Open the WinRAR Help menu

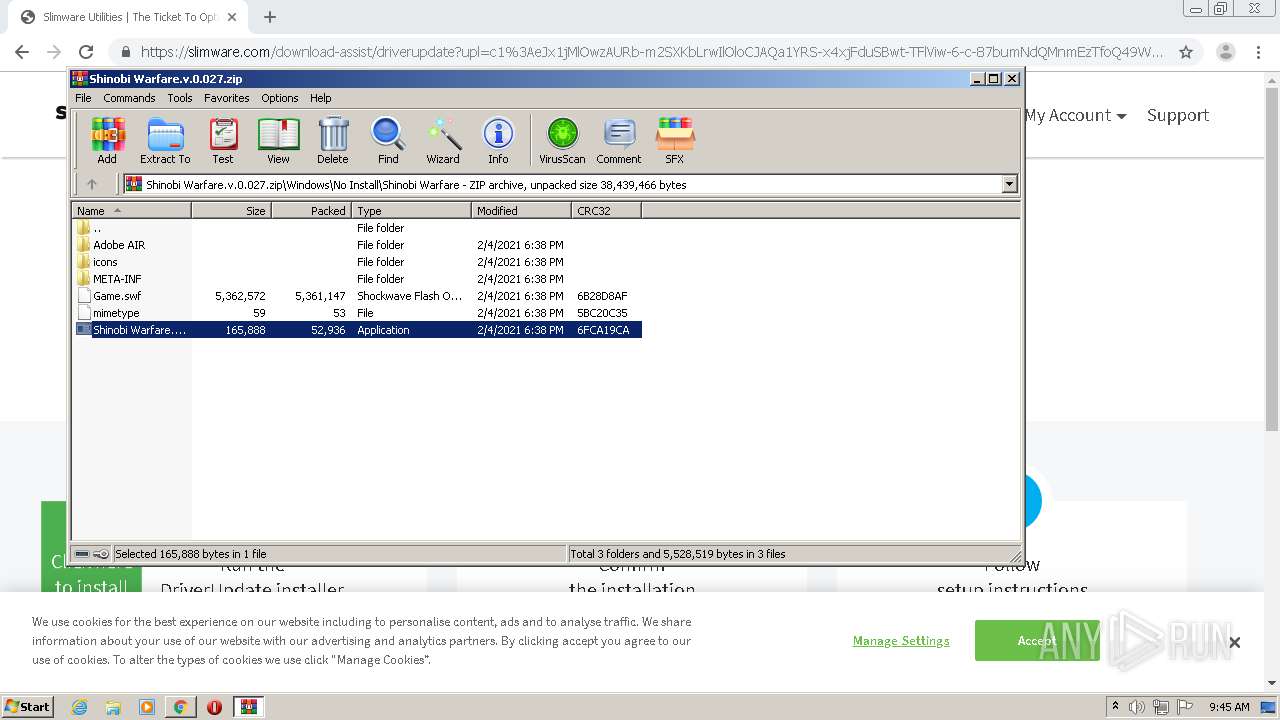(x=320, y=98)
